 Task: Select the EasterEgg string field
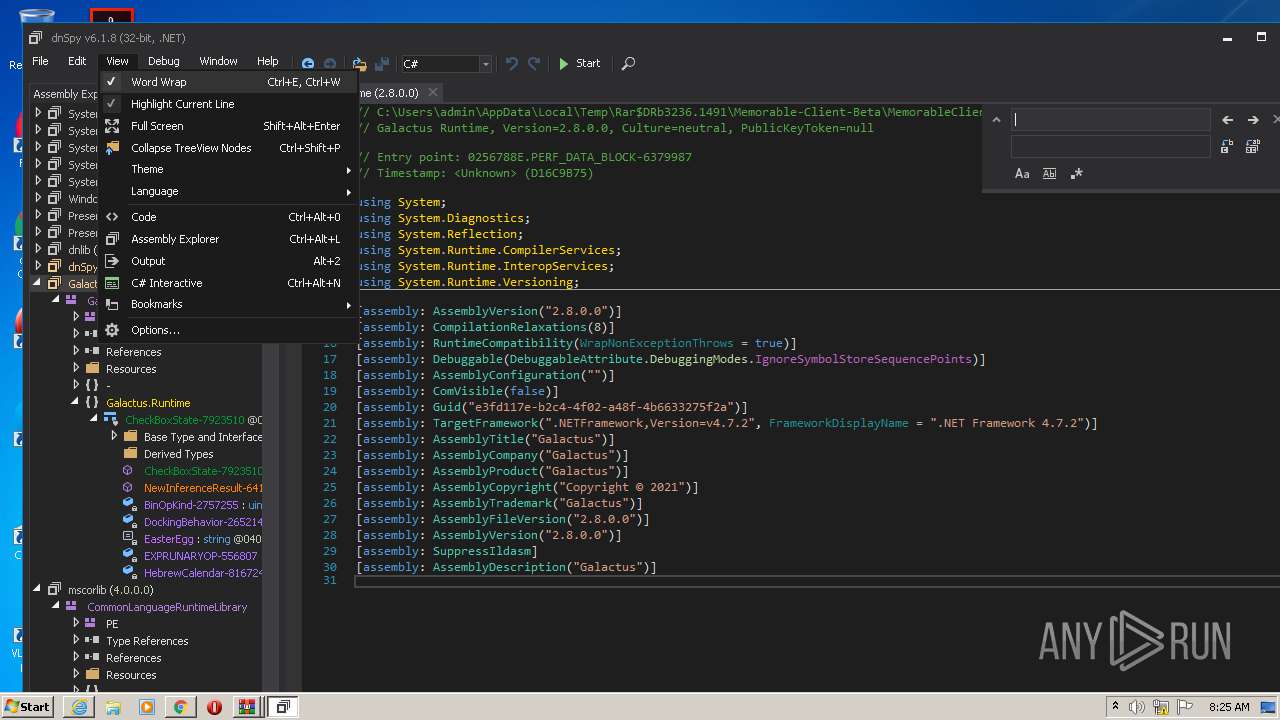tap(203, 539)
